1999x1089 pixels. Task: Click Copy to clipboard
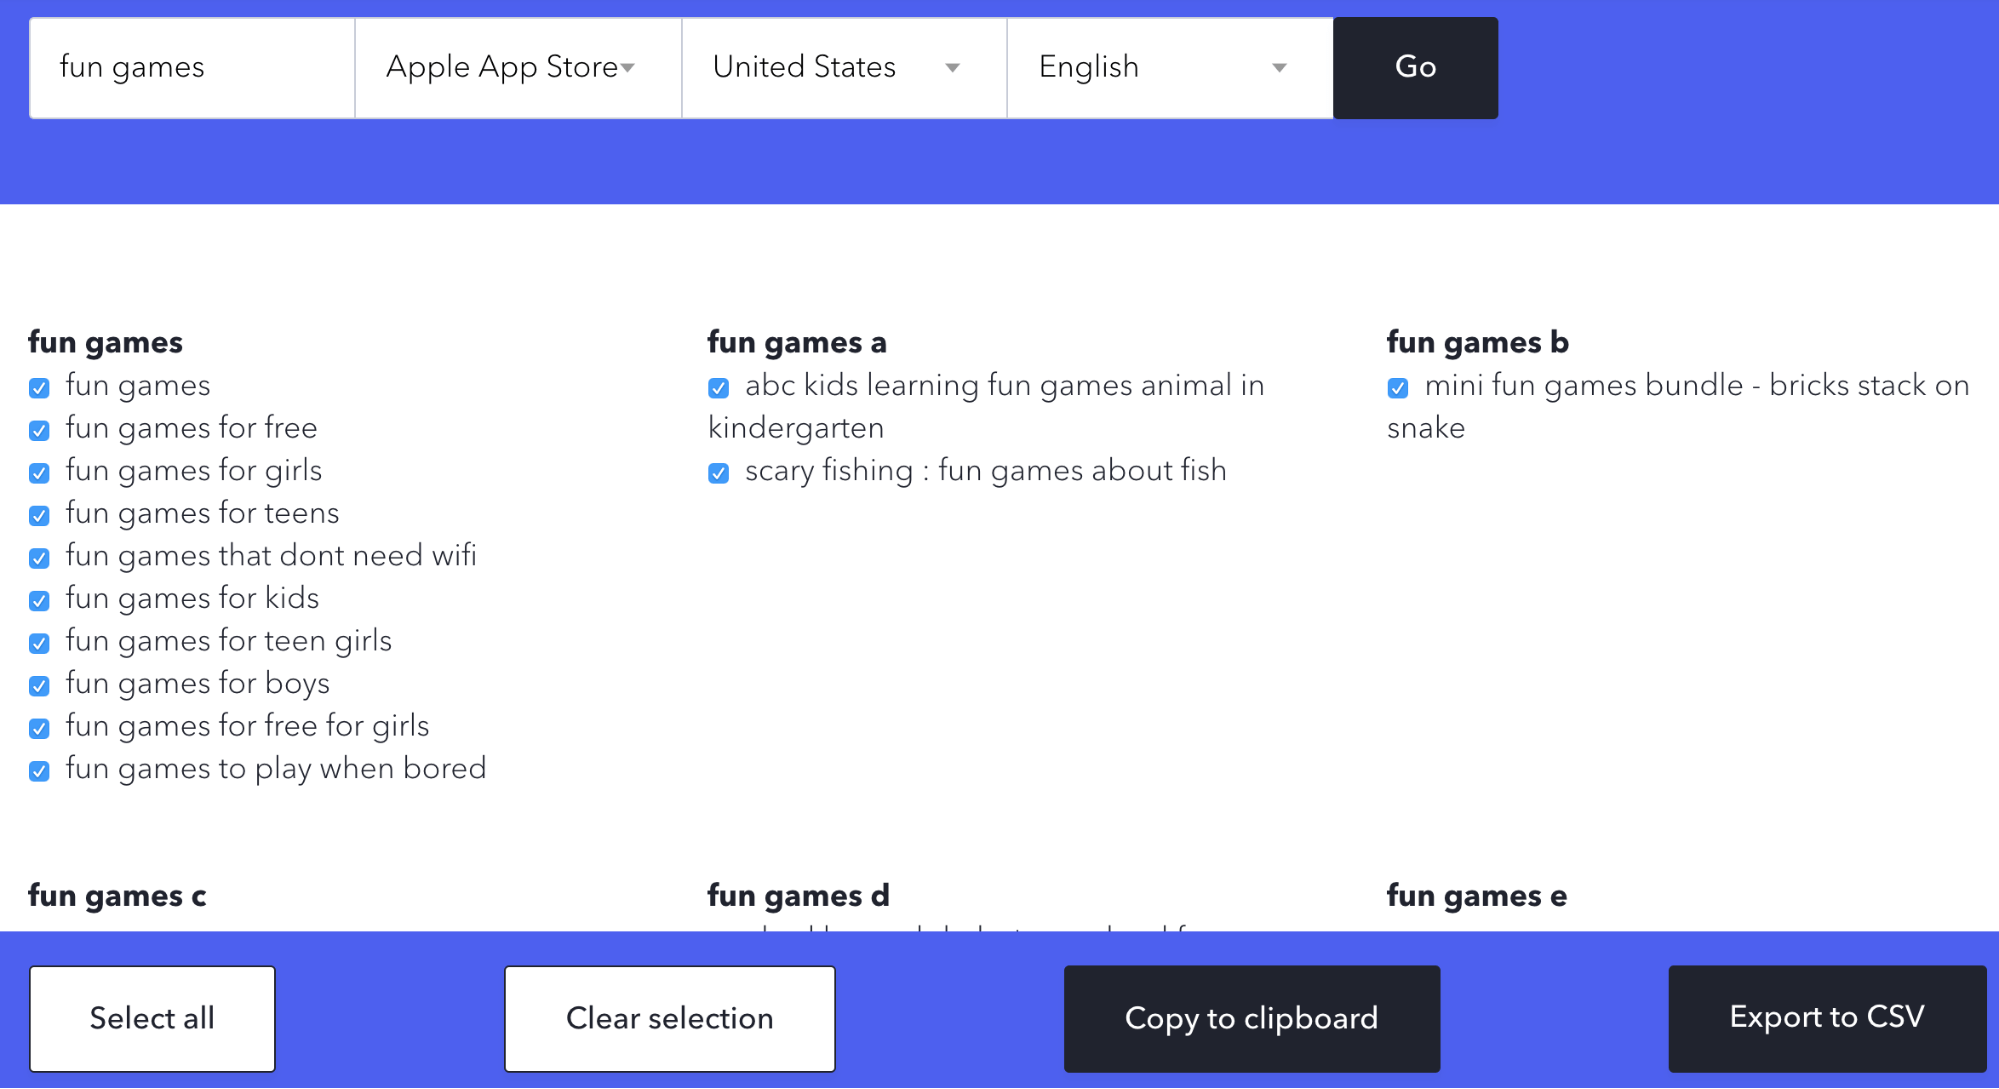[1251, 1018]
